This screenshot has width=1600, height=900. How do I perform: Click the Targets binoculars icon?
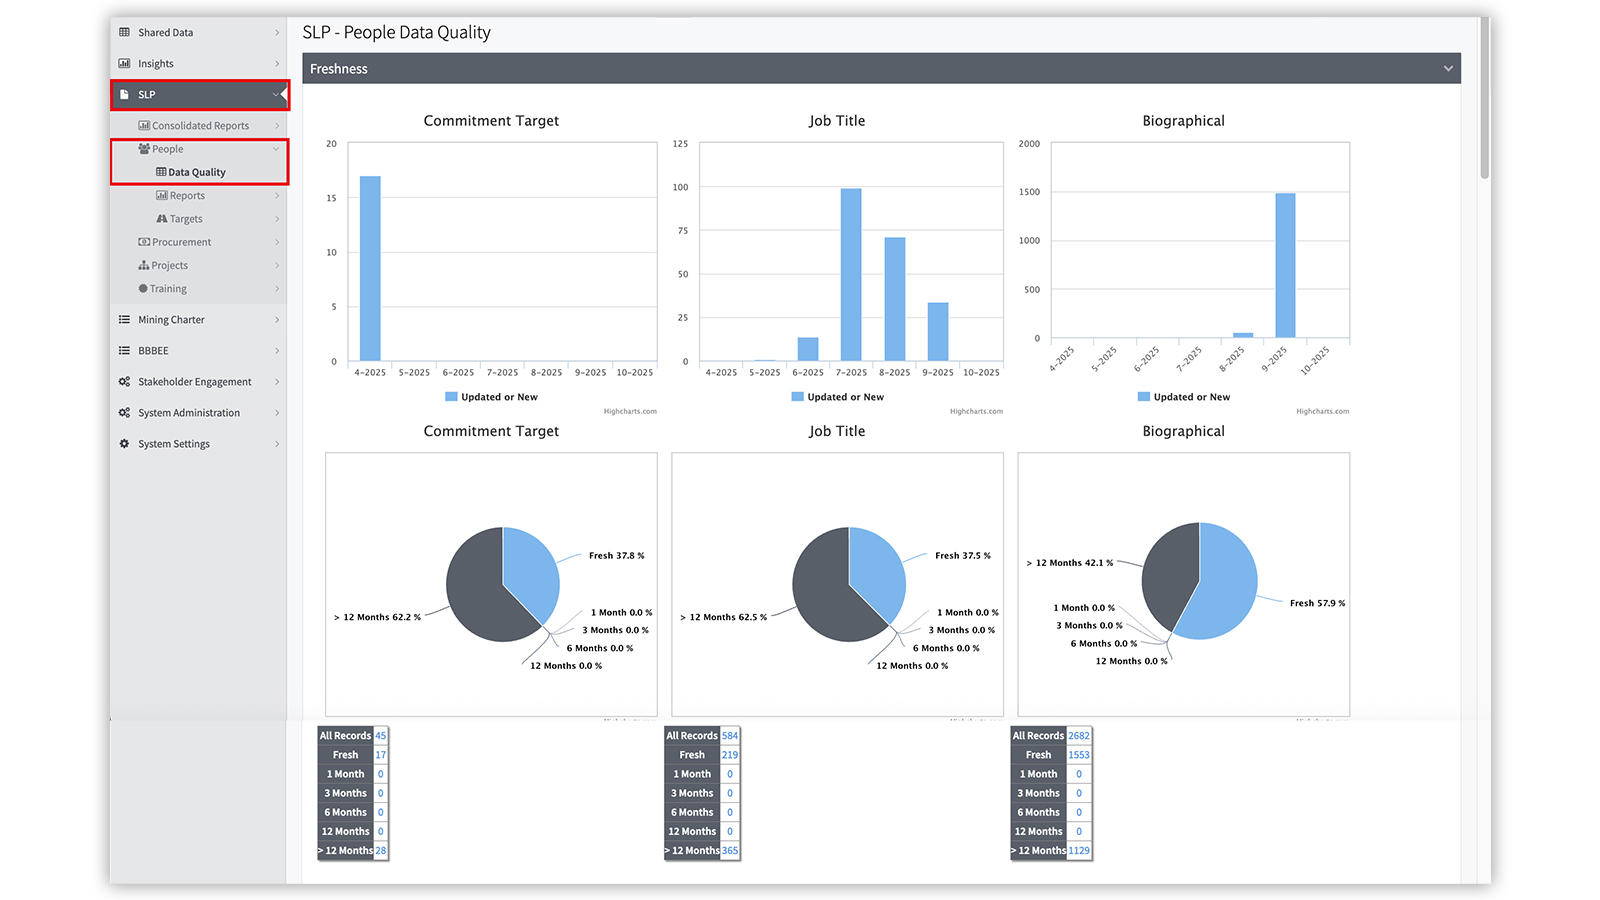pos(162,219)
